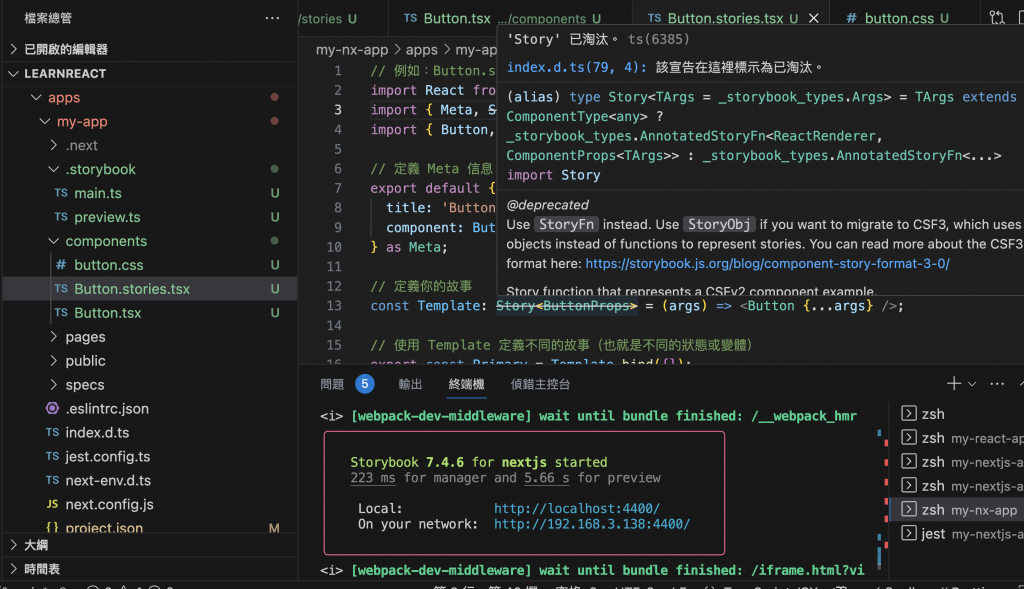Select the 終端機 terminal tab
The width and height of the screenshot is (1024, 589).
click(x=466, y=384)
